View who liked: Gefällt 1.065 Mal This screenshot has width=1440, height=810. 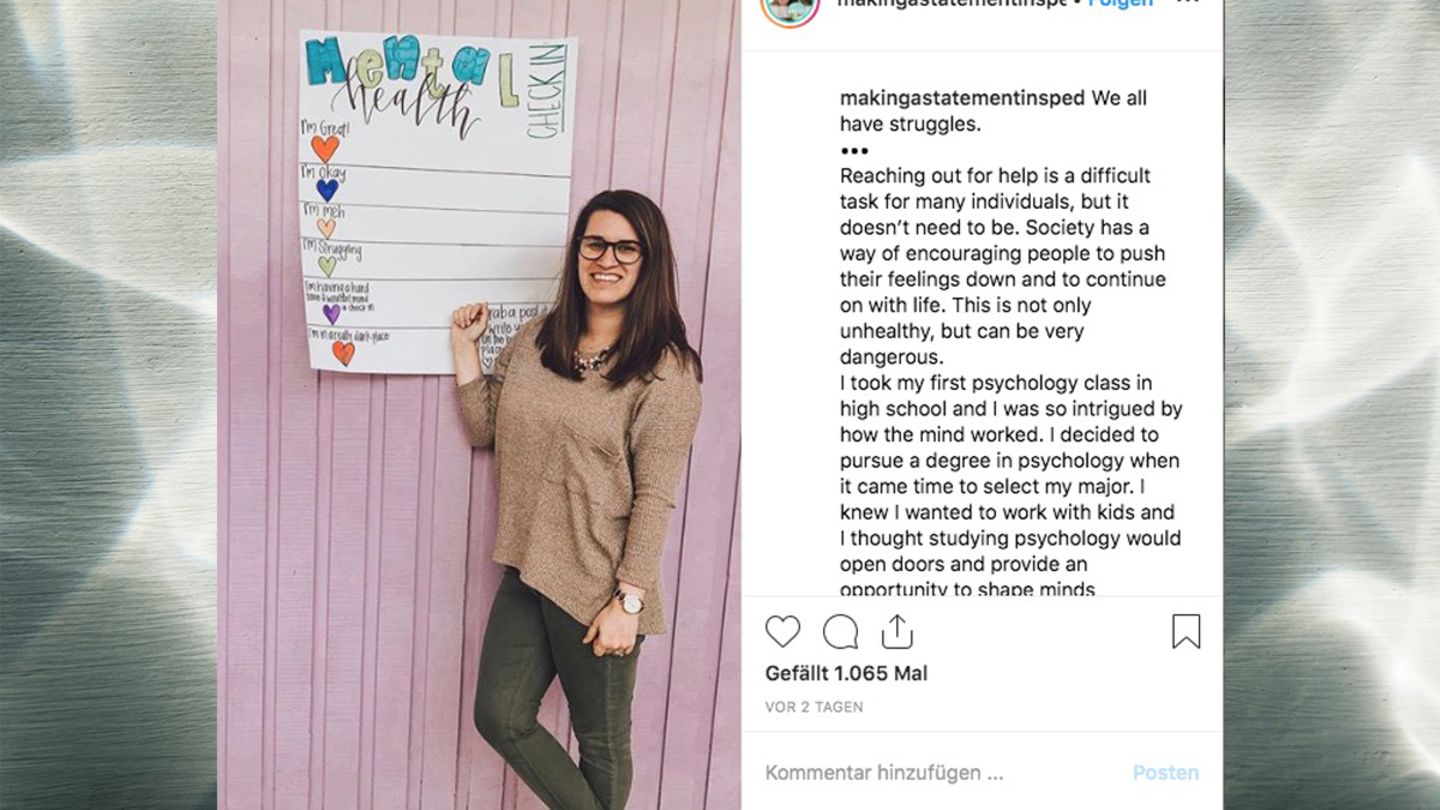tap(846, 674)
